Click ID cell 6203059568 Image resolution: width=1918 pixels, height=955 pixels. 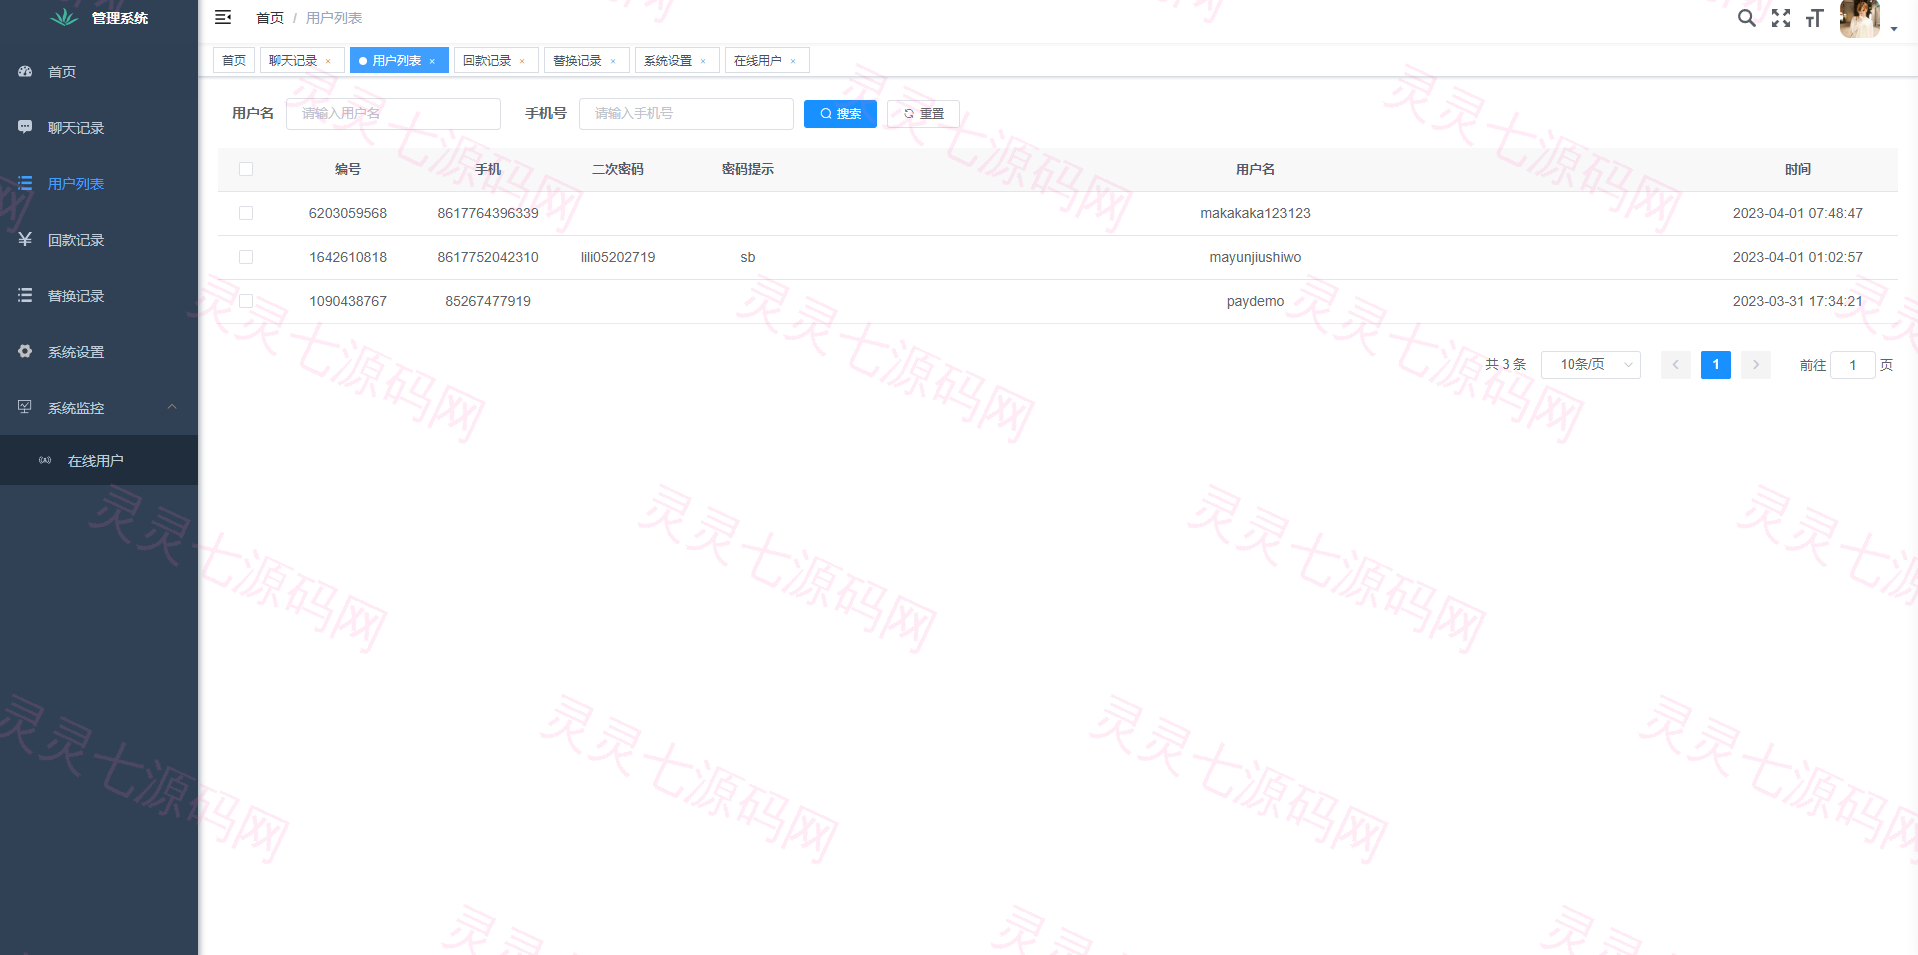click(x=348, y=213)
